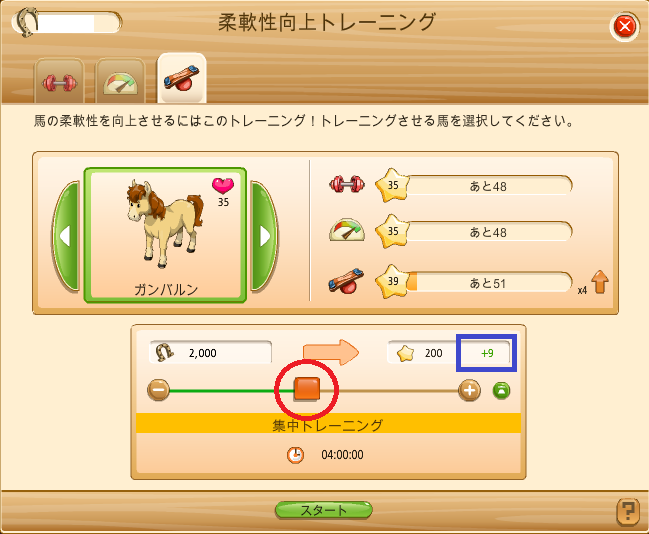Switch to the dumbbell strength training tab
The height and width of the screenshot is (534, 649).
coord(59,82)
